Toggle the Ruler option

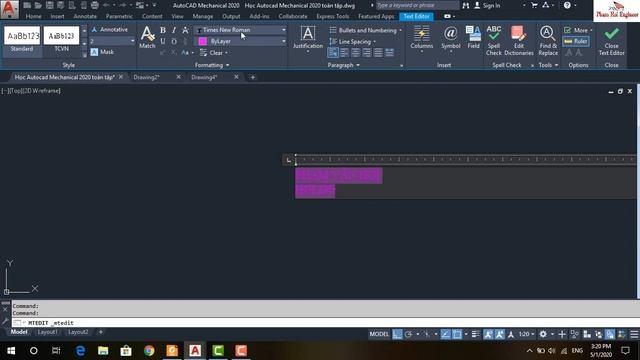(x=576, y=41)
